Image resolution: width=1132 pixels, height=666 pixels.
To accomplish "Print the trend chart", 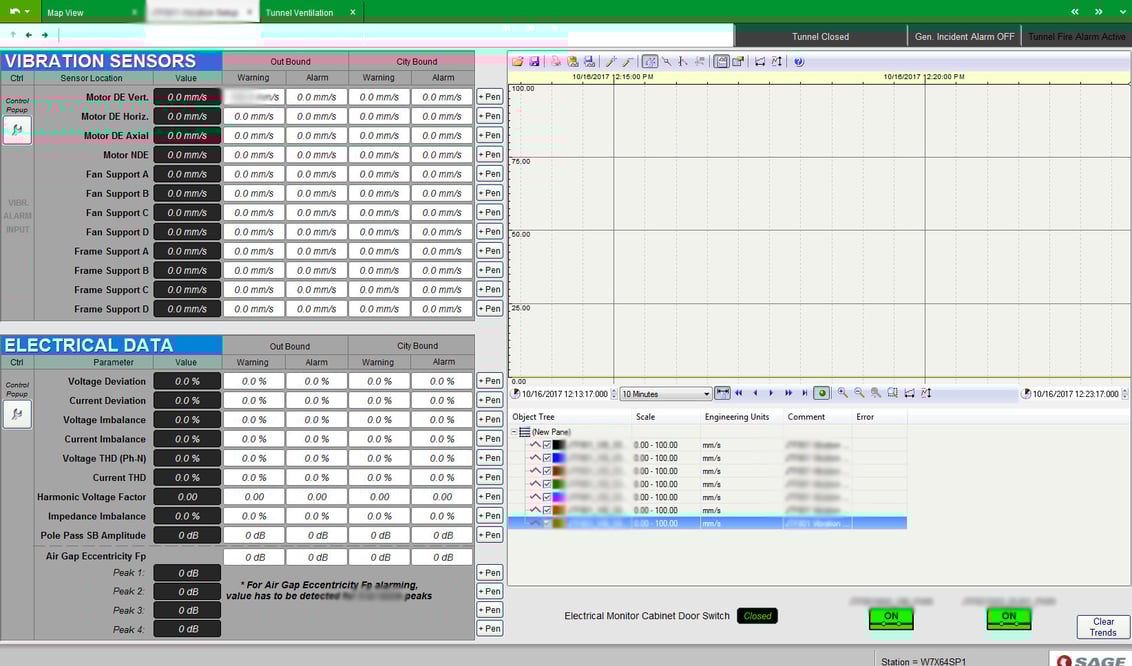I will (557, 61).
